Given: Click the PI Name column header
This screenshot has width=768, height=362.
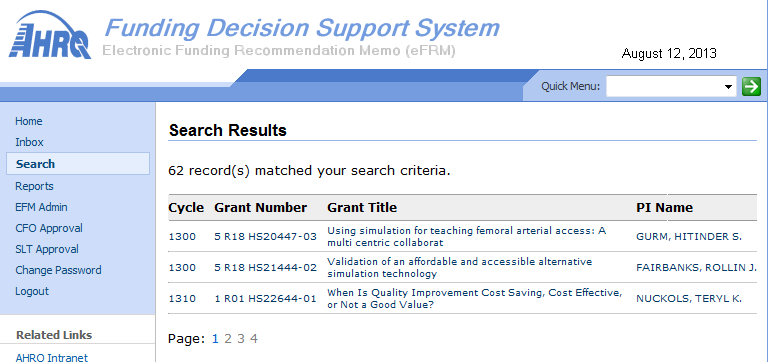Looking at the screenshot, I should pyautogui.click(x=664, y=208).
